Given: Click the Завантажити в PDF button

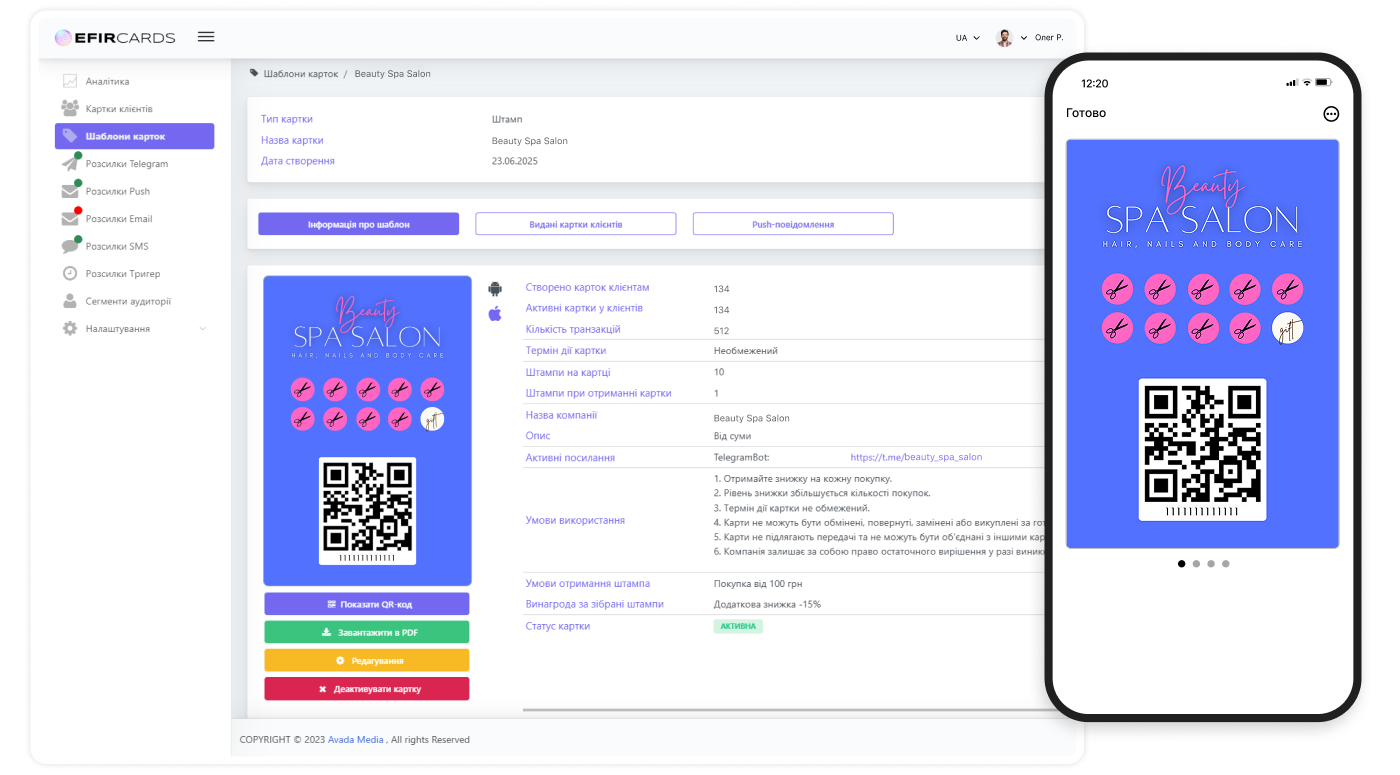Looking at the screenshot, I should coord(367,632).
